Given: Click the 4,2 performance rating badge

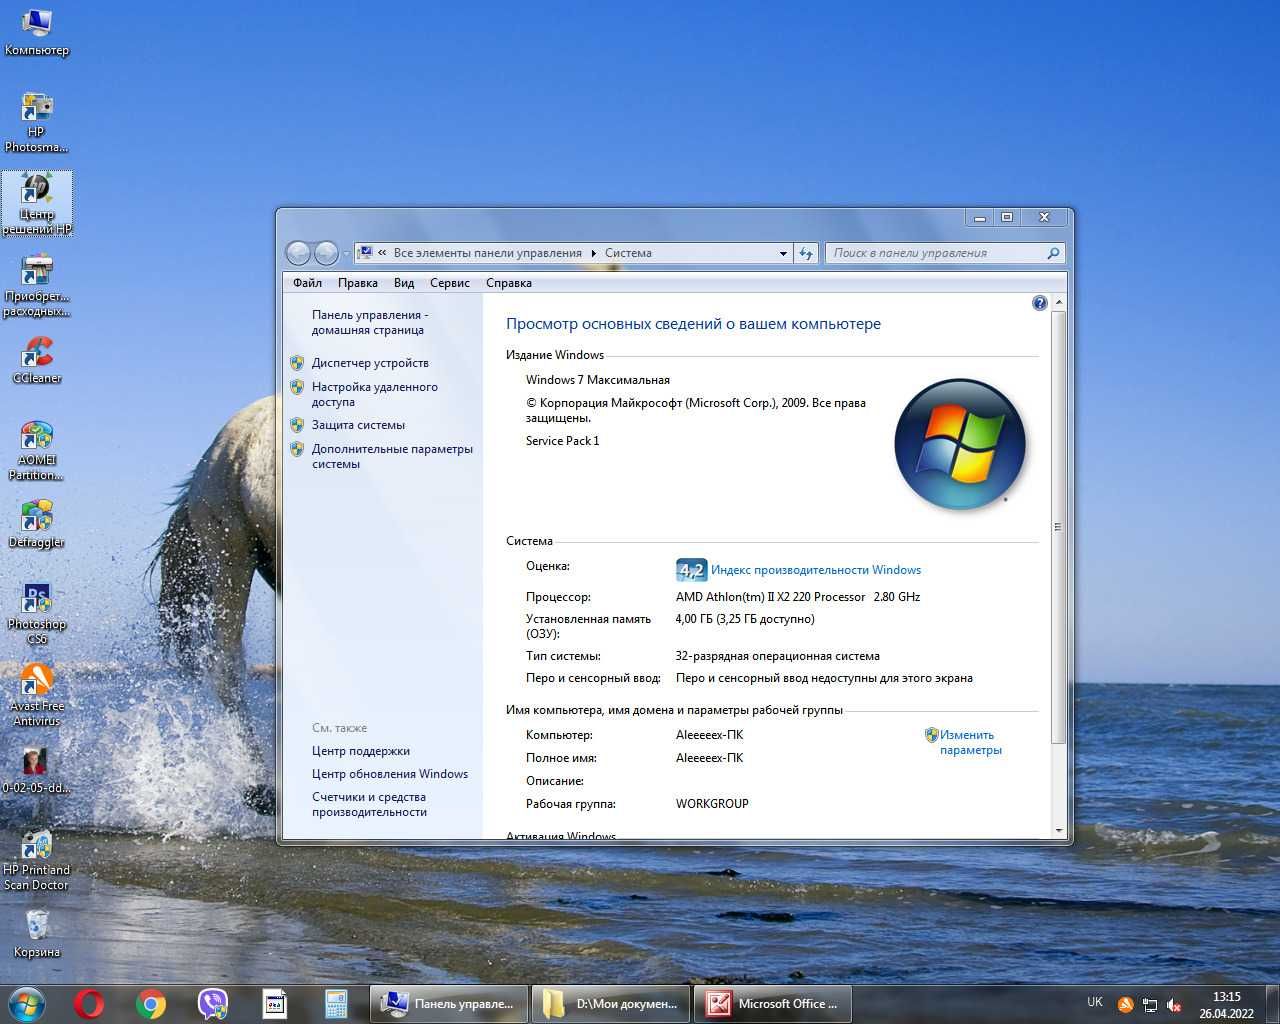Looking at the screenshot, I should [691, 570].
